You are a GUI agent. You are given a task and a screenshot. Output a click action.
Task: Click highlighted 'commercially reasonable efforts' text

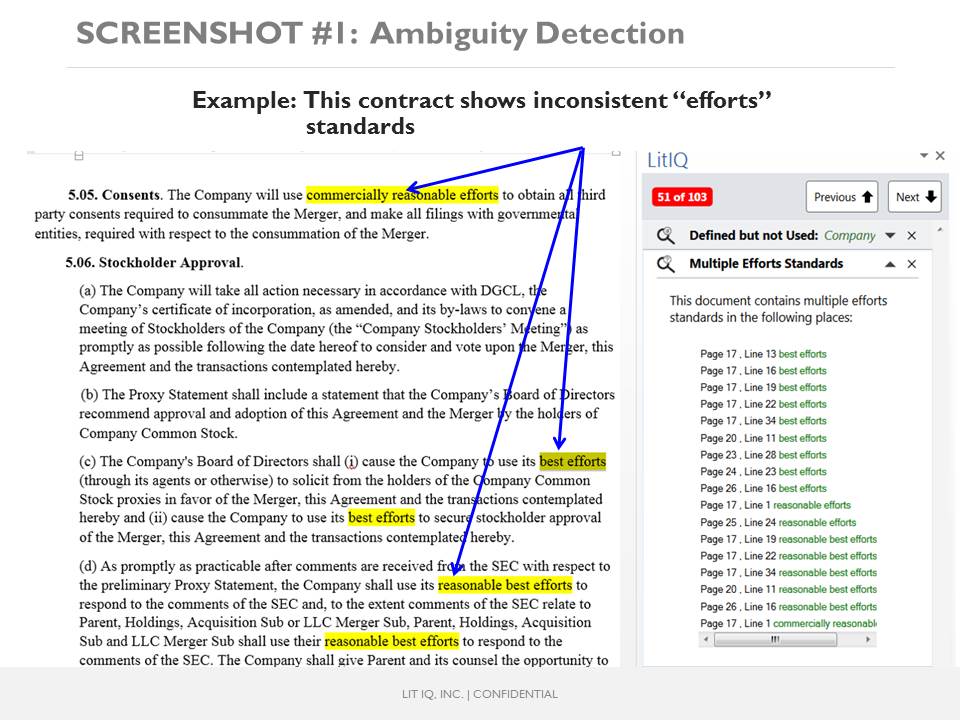(x=402, y=195)
